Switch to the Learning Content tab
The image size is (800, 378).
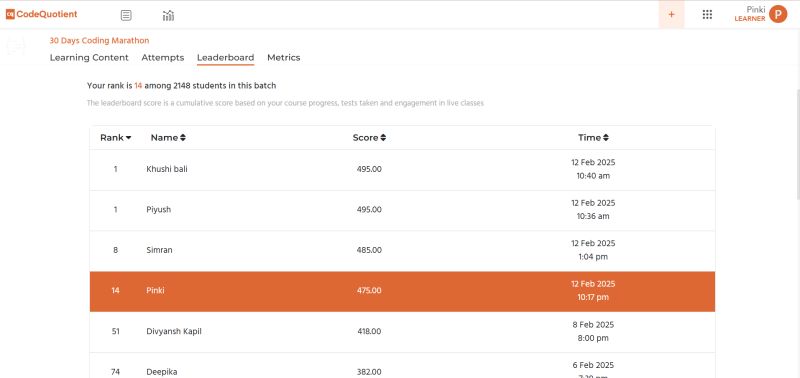tap(89, 58)
